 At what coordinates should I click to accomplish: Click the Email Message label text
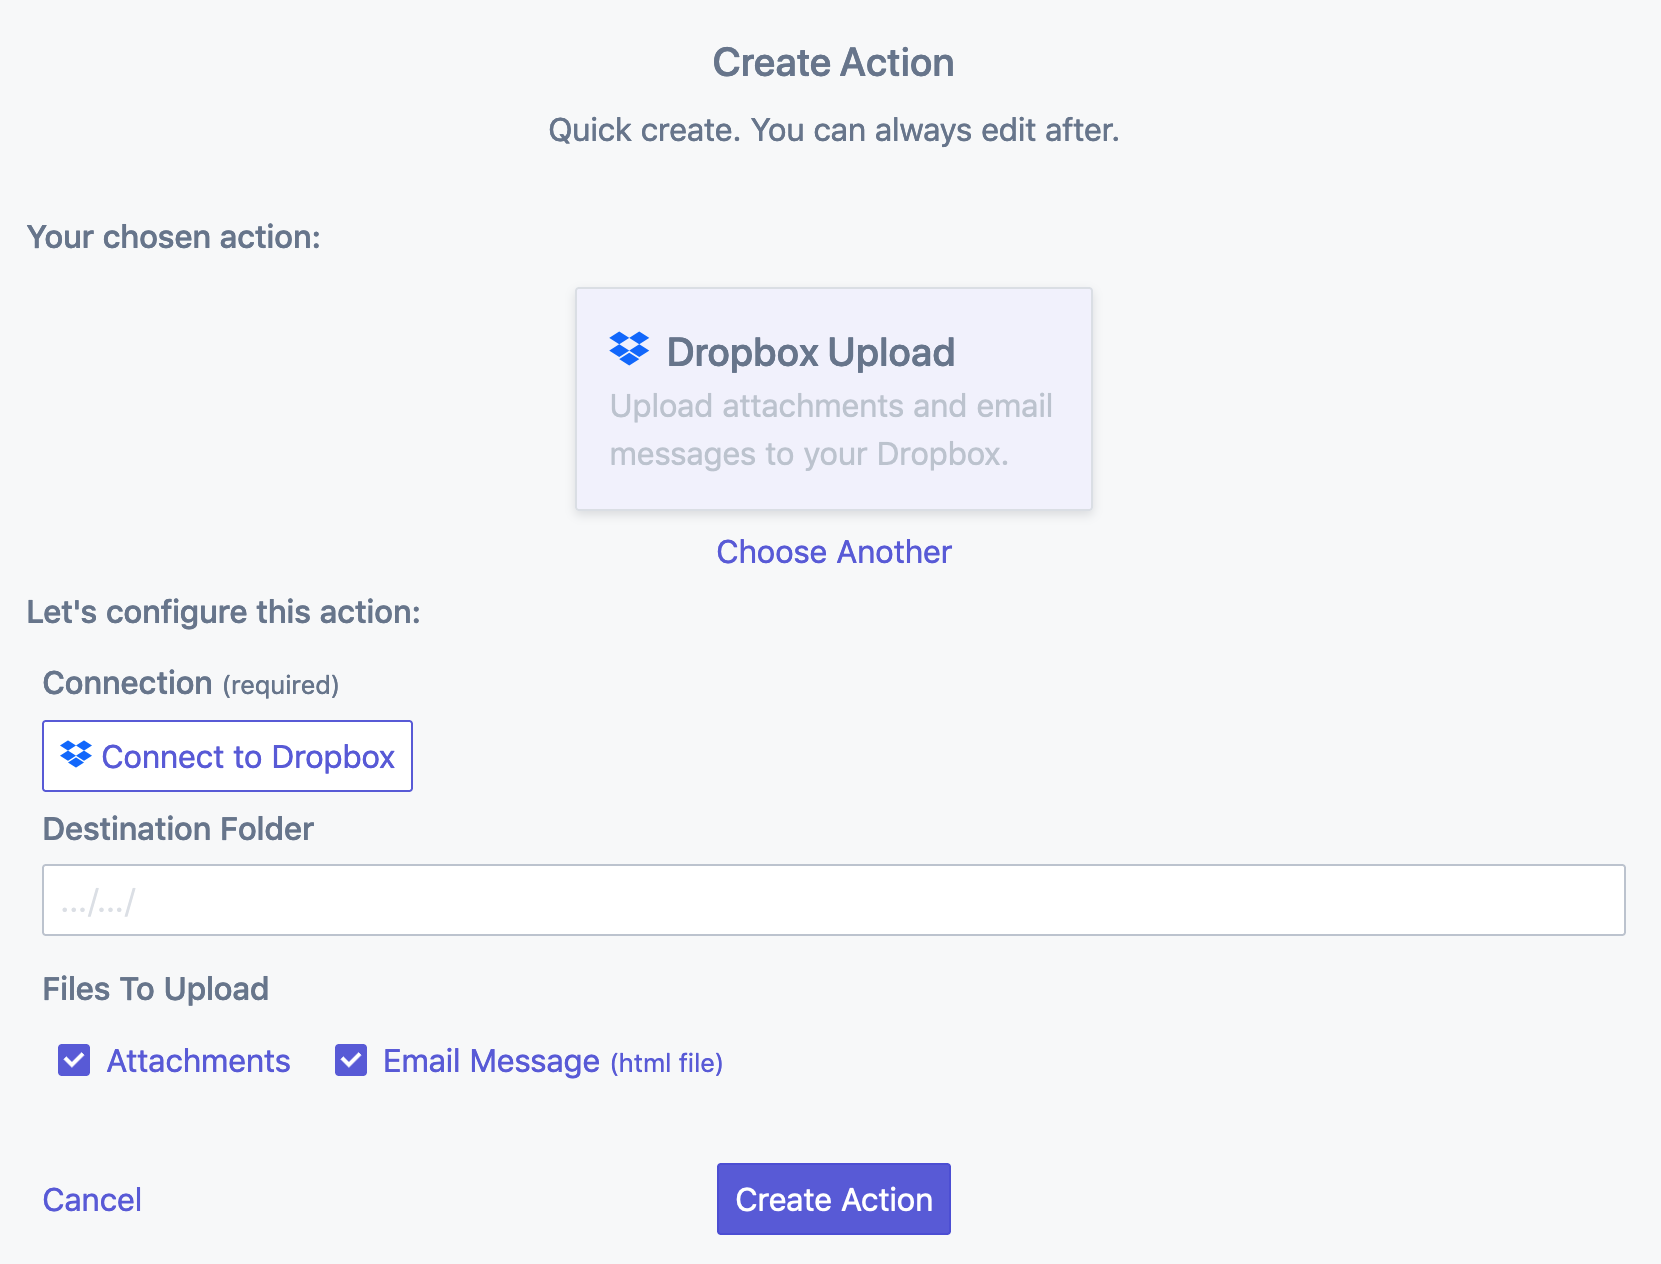[x=491, y=1061]
